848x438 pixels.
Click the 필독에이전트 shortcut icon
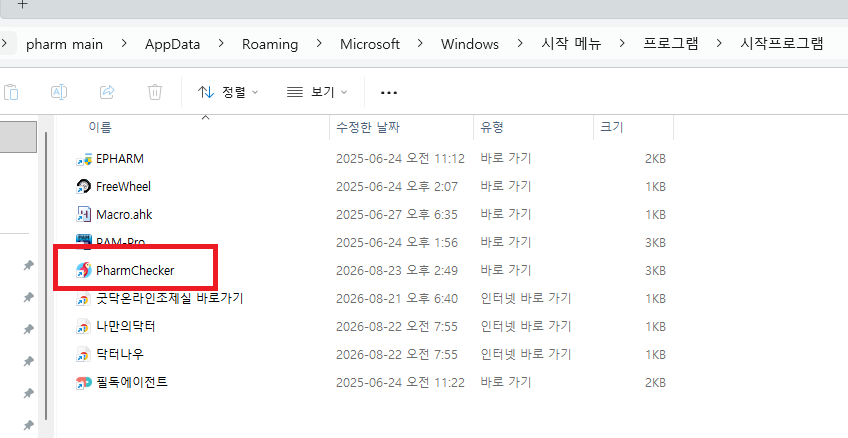click(x=83, y=383)
